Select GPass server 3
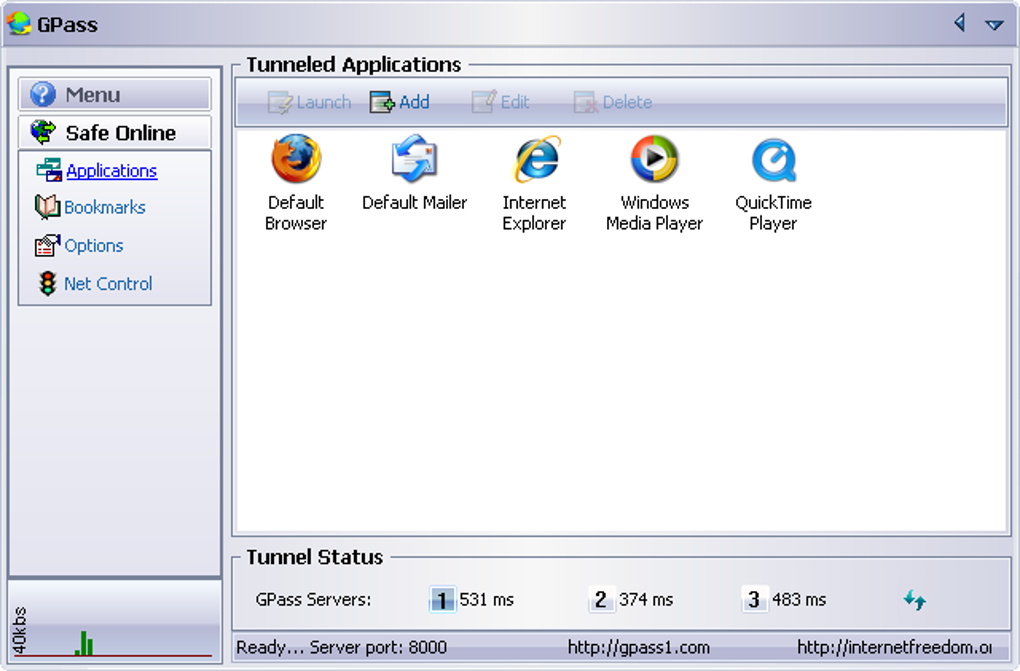The width and height of the screenshot is (1020, 671). pyautogui.click(x=754, y=599)
